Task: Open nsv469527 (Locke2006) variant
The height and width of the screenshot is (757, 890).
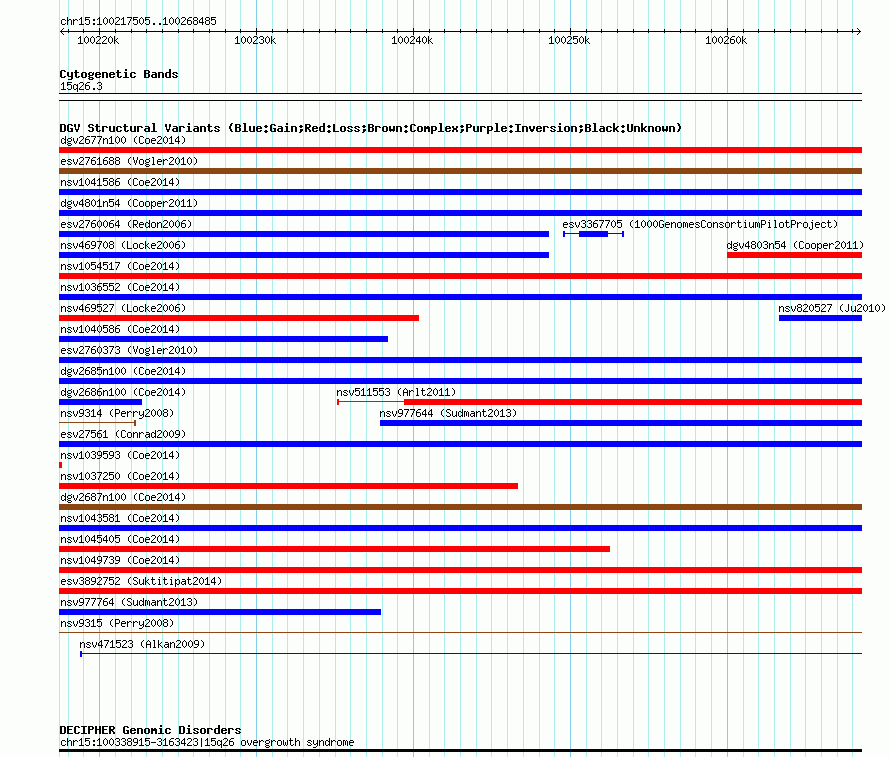Action: [x=123, y=308]
